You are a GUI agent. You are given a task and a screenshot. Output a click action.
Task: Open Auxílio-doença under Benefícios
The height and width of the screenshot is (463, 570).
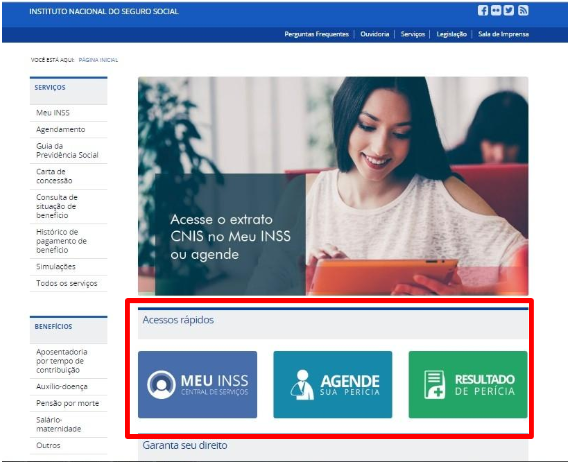click(62, 386)
